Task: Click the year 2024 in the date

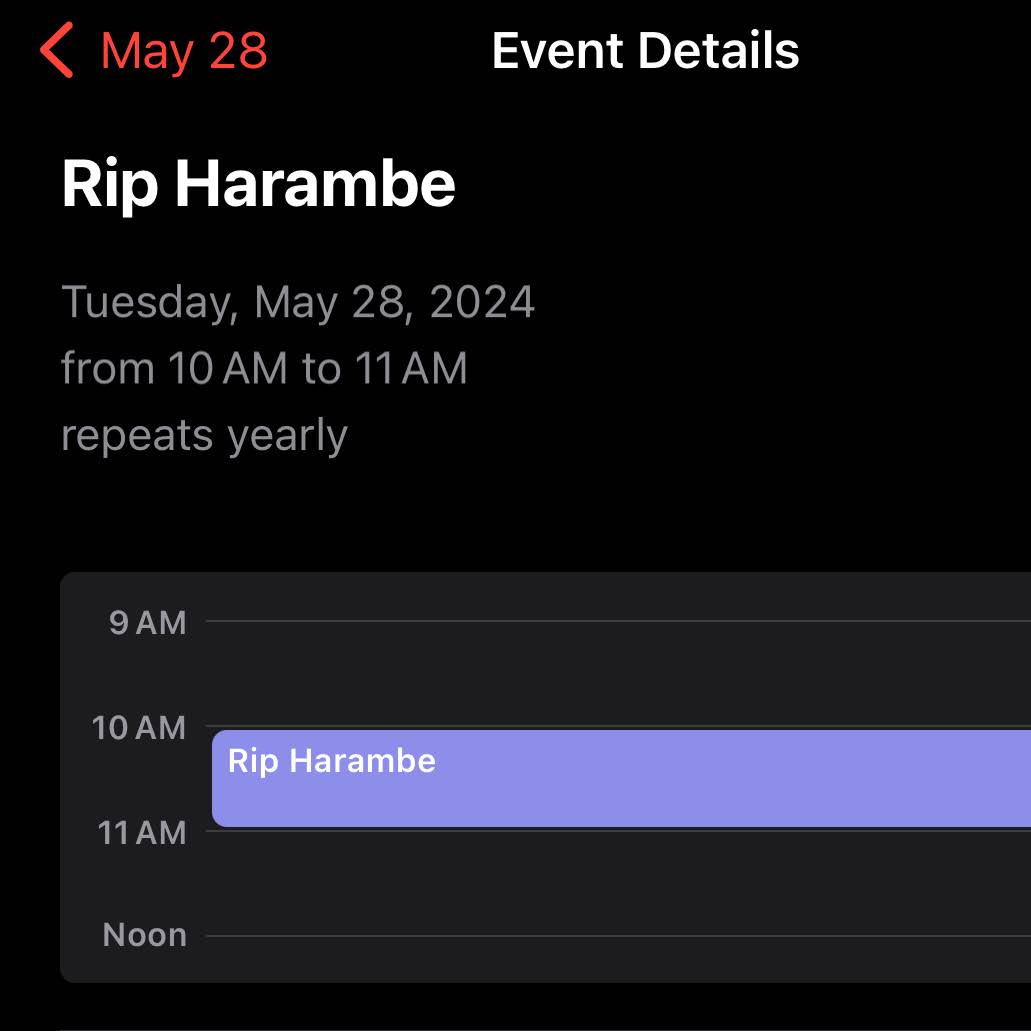Action: [x=482, y=302]
